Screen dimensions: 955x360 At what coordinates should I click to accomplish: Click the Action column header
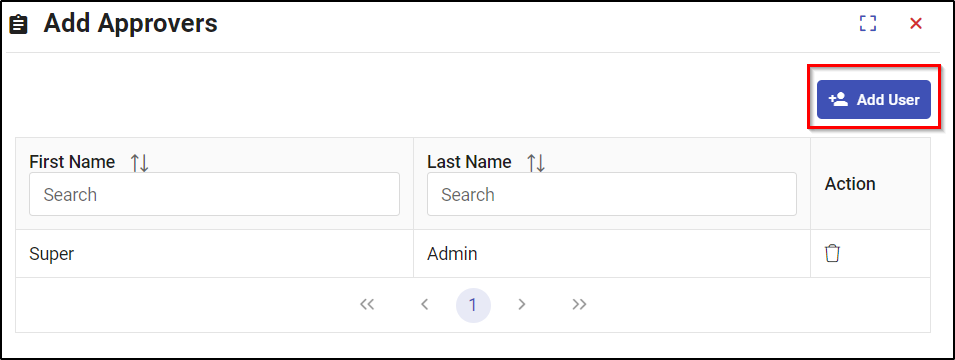point(850,184)
